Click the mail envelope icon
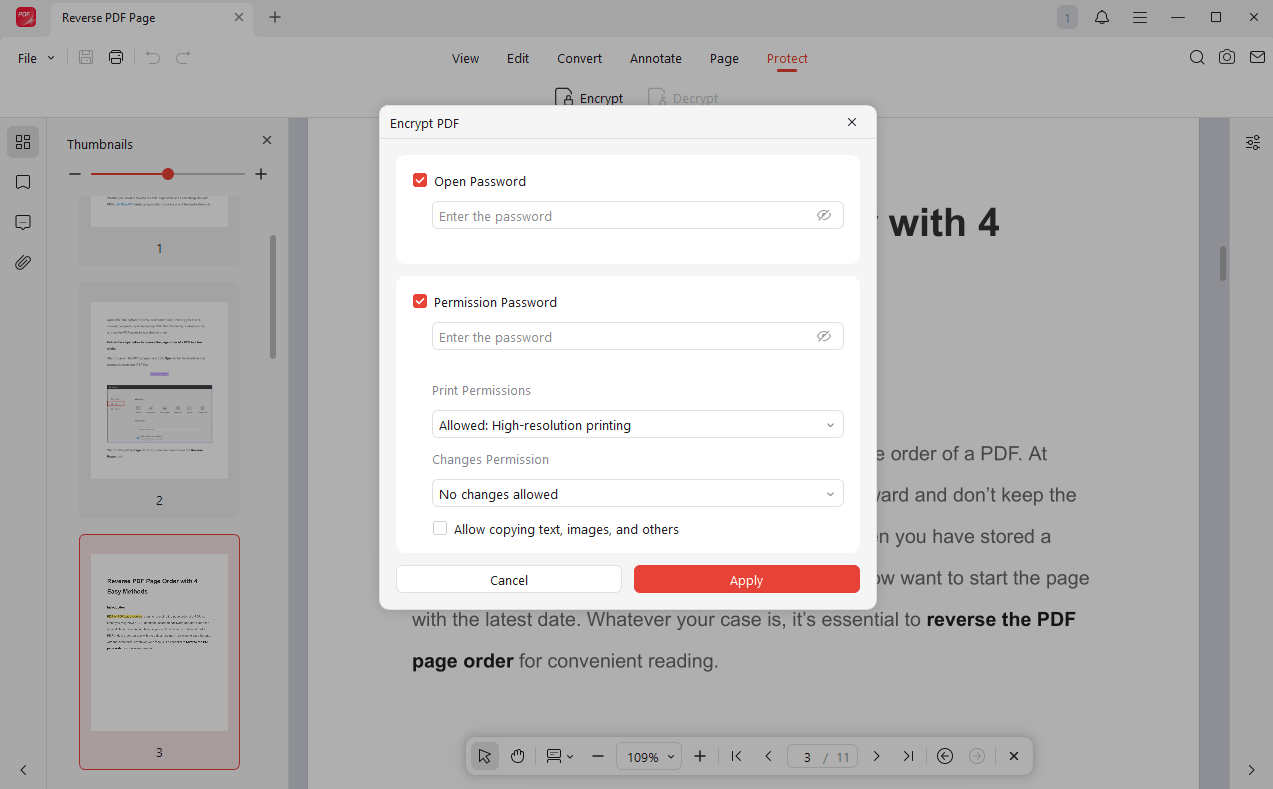The width and height of the screenshot is (1273, 789). [x=1257, y=58]
